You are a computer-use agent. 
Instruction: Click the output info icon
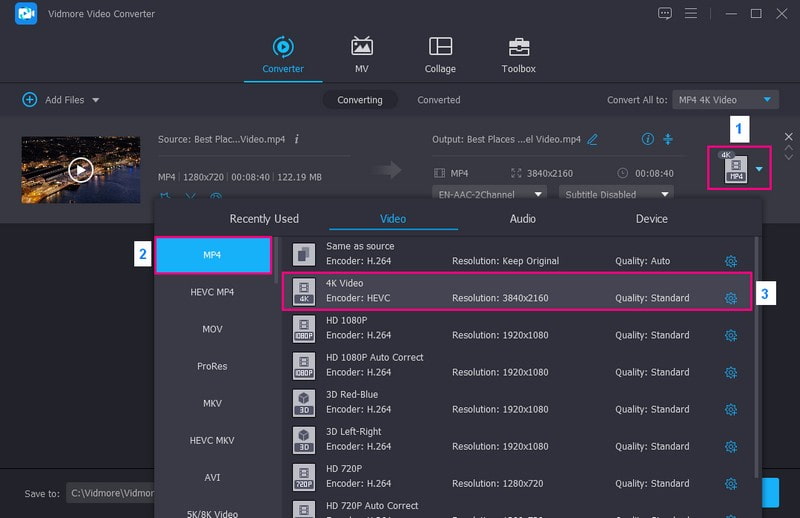click(648, 139)
